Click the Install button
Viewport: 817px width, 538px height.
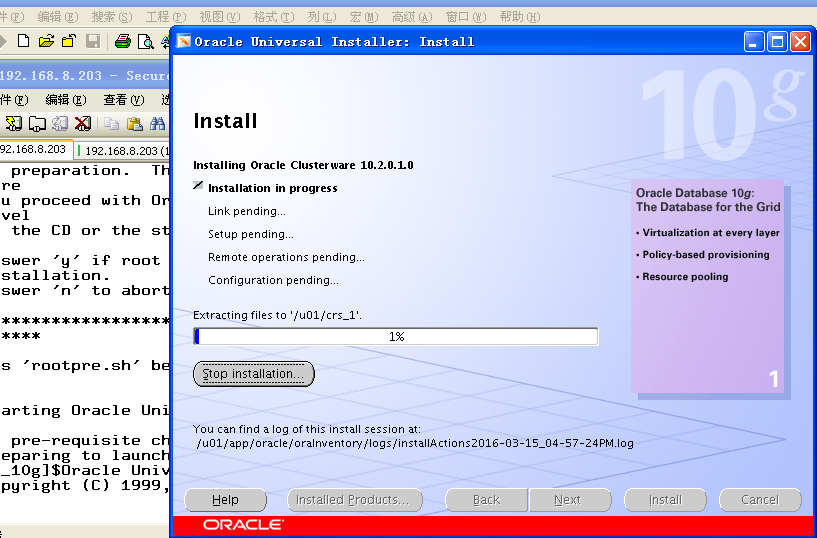pos(665,500)
